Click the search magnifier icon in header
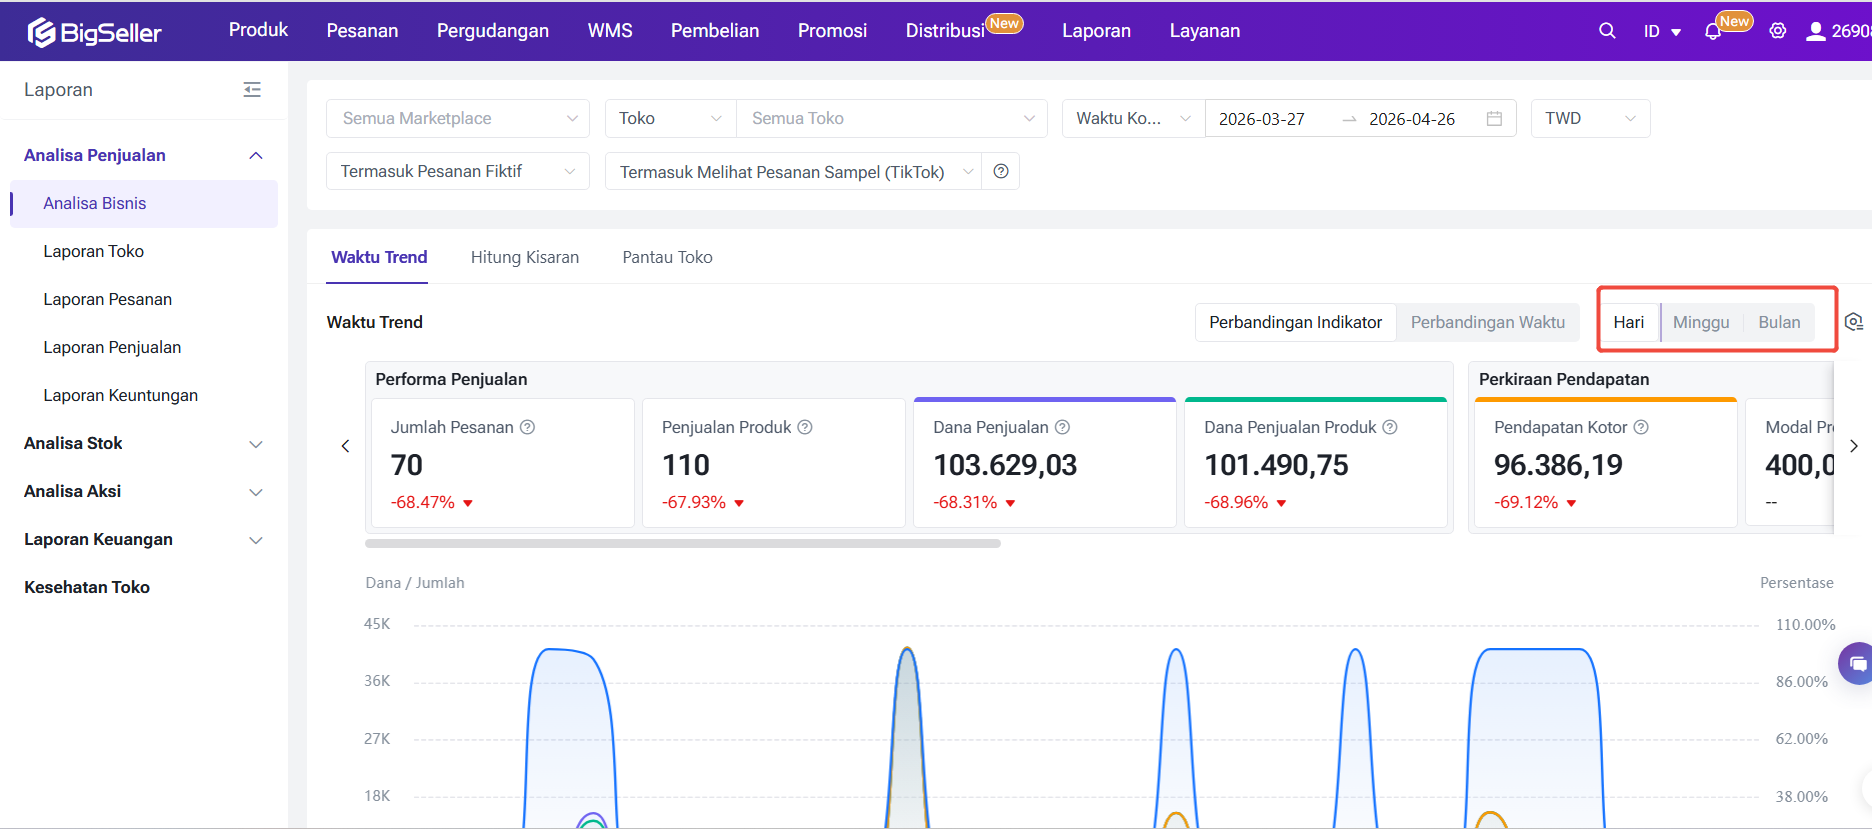 coord(1607,31)
